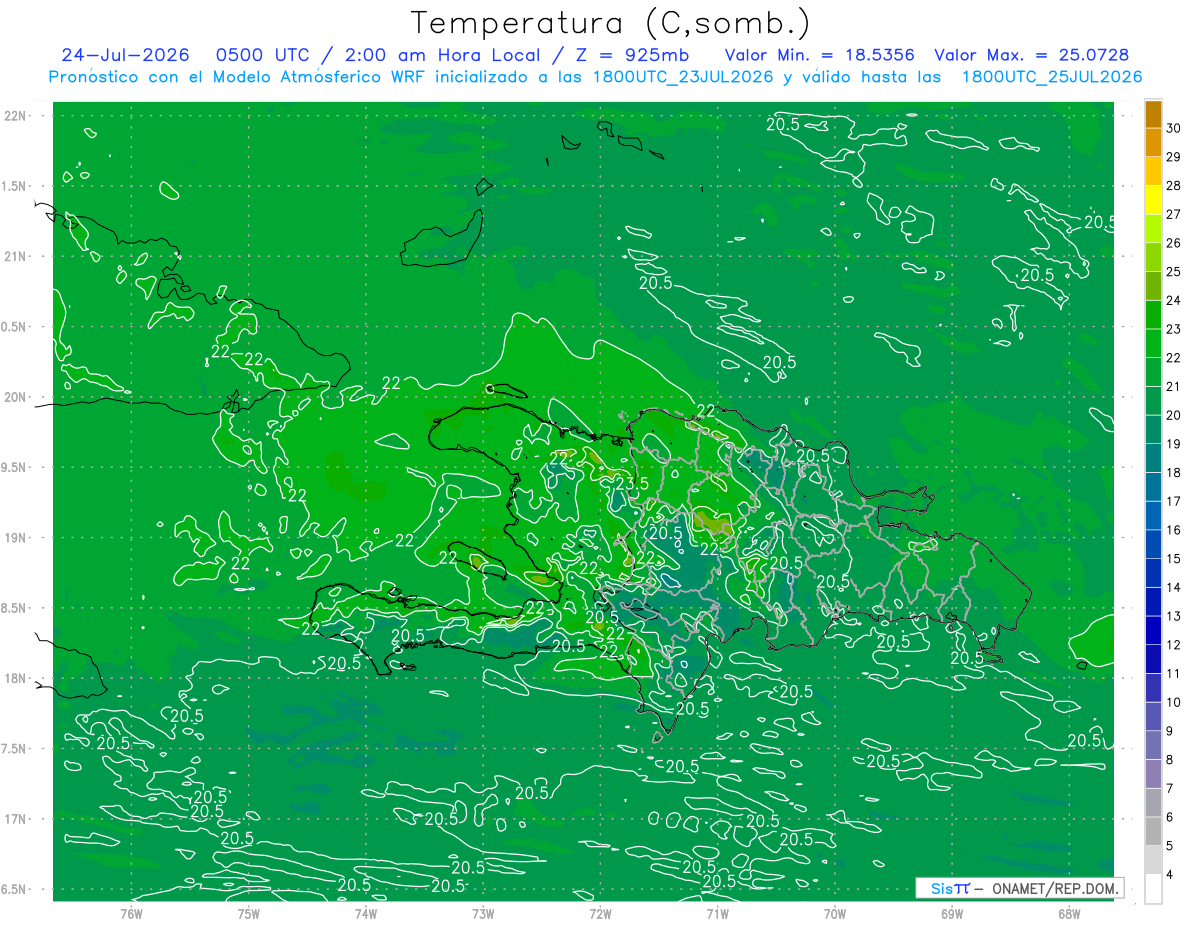Screen dimensions: 1200x927
Task: Click the '73W' longitude axis label
Action: [483, 913]
